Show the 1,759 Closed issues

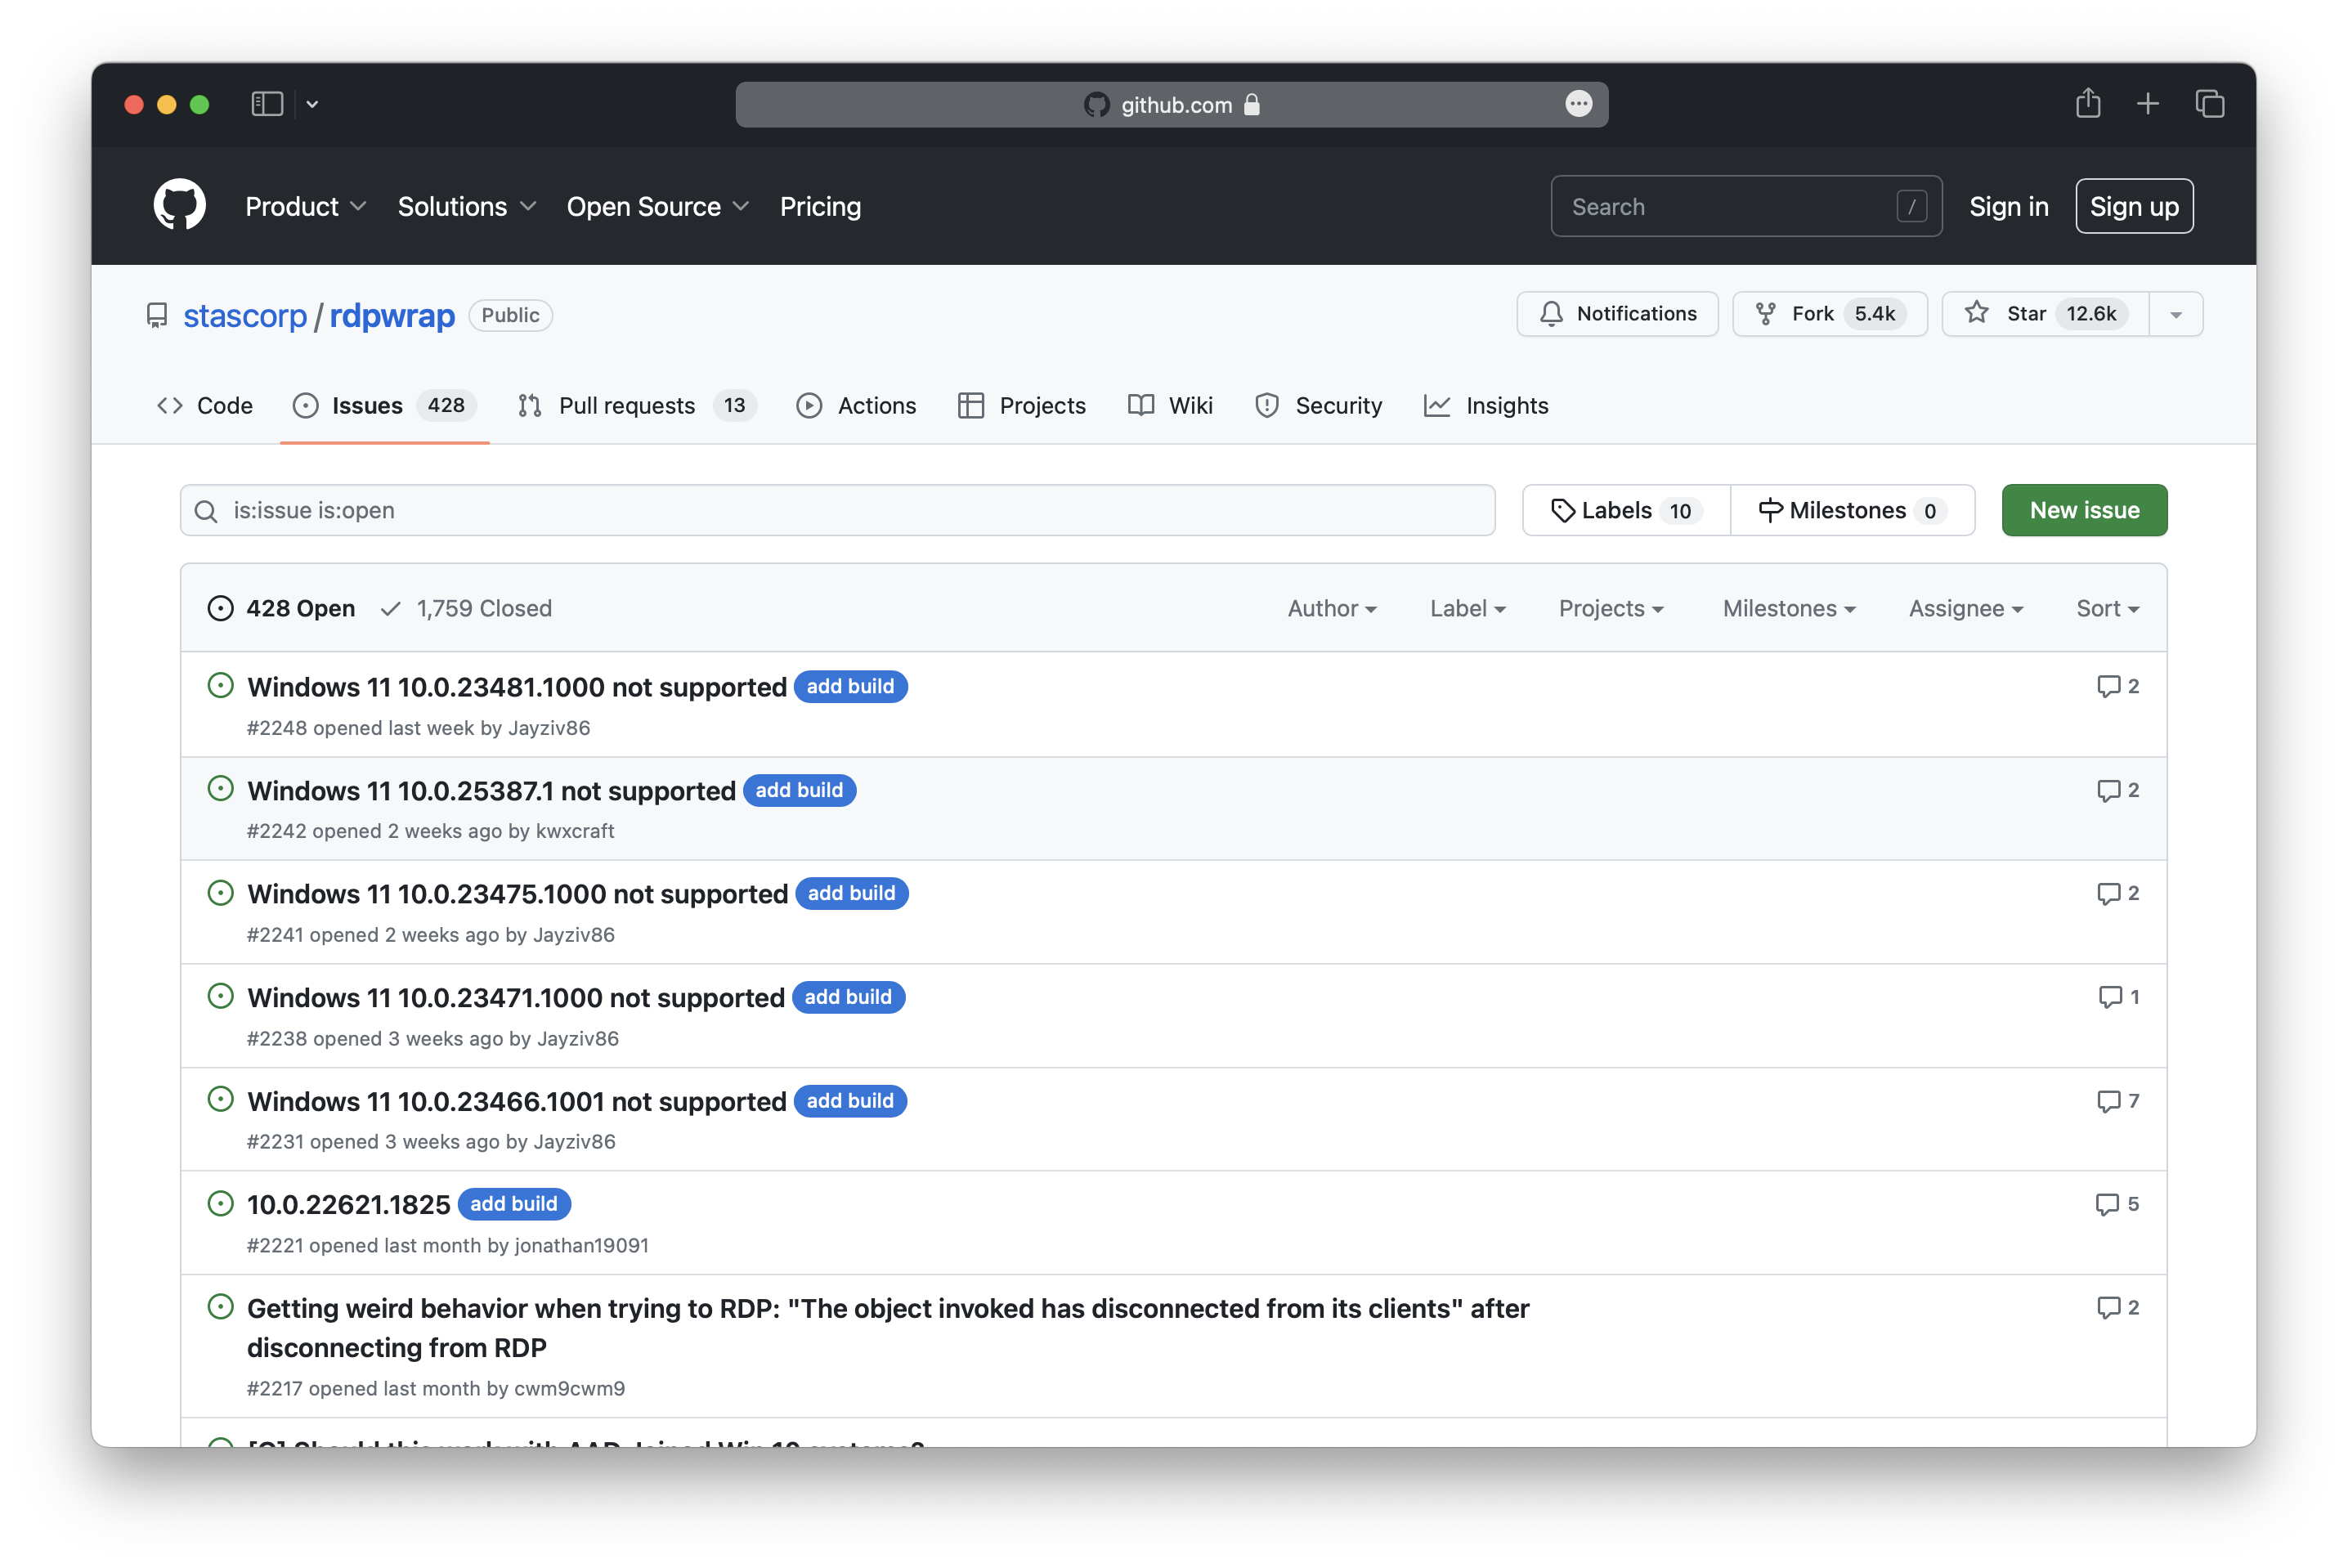(x=467, y=609)
